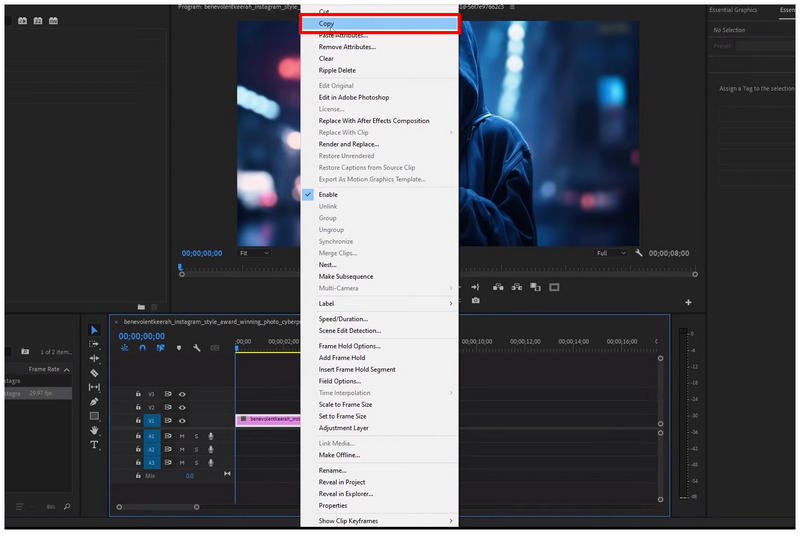The height and width of the screenshot is (534, 800).
Task: Mute audio track A1
Action: click(x=182, y=436)
